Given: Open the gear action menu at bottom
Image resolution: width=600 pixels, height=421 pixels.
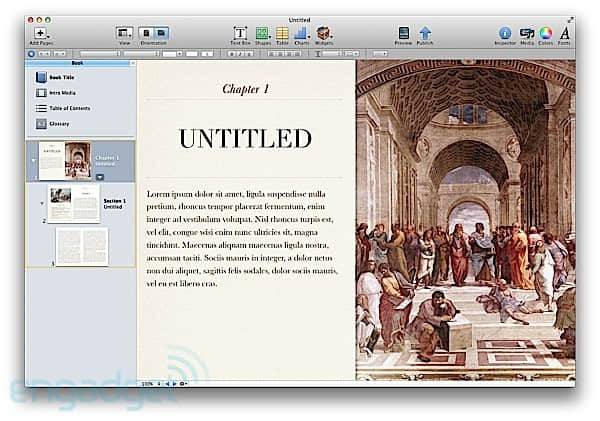Looking at the screenshot, I should tap(183, 383).
